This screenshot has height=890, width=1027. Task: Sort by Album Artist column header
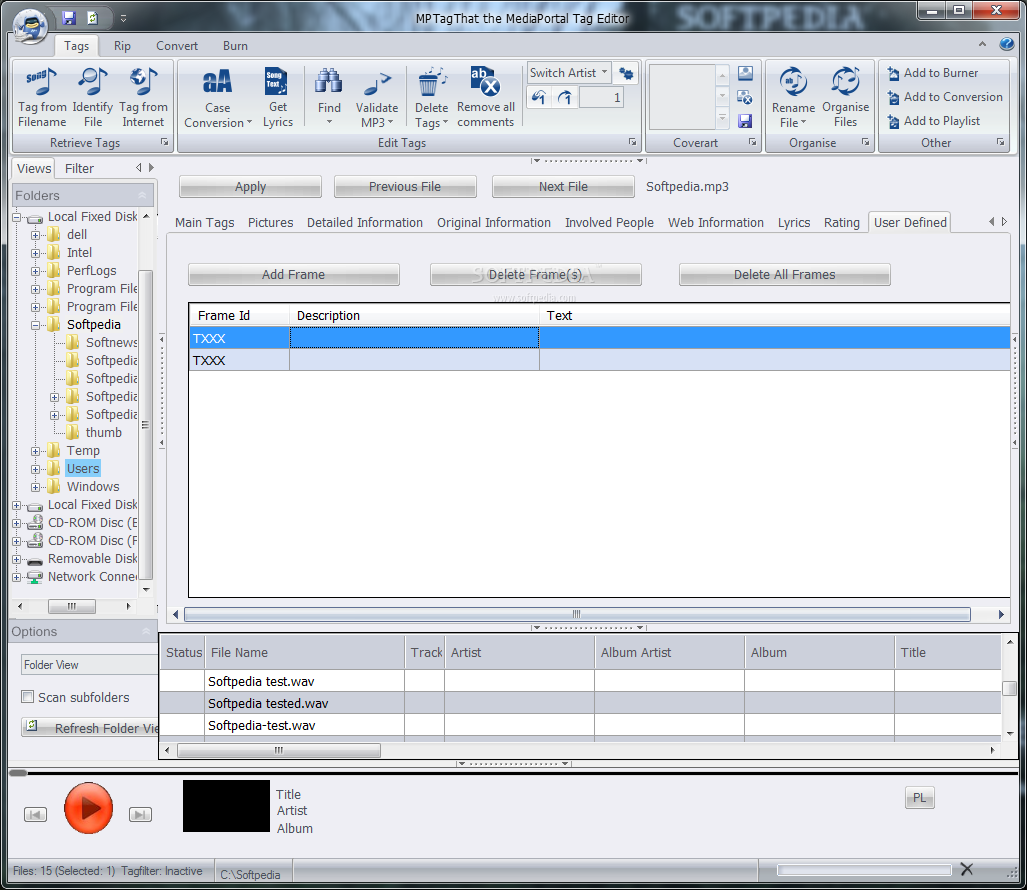tap(669, 652)
